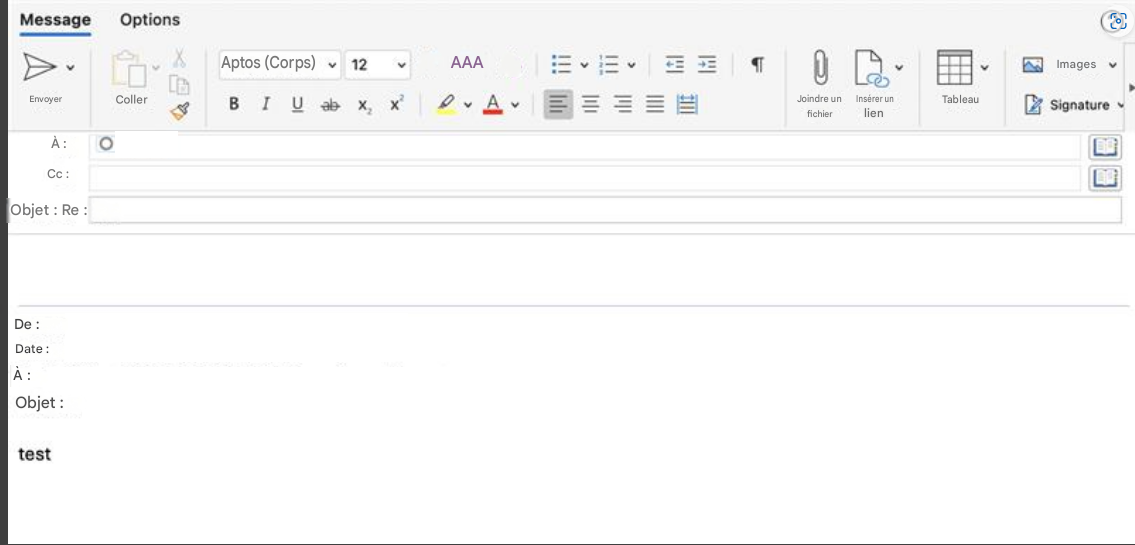Click the Tableau grid icon
Viewport: 1135px width, 545px height.
coord(954,67)
